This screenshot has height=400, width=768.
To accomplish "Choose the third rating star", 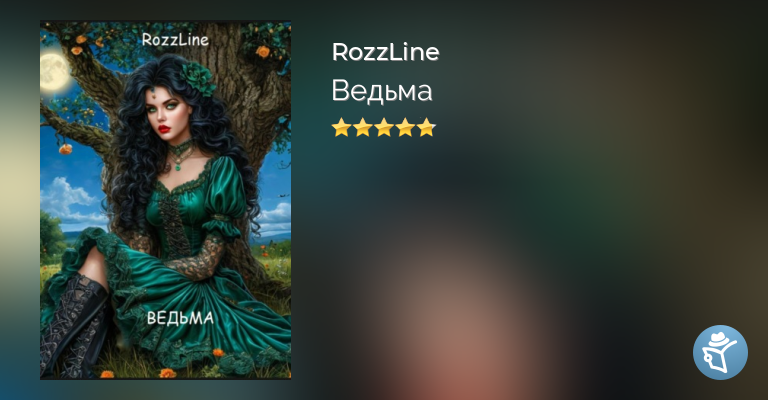I will pyautogui.click(x=384, y=127).
